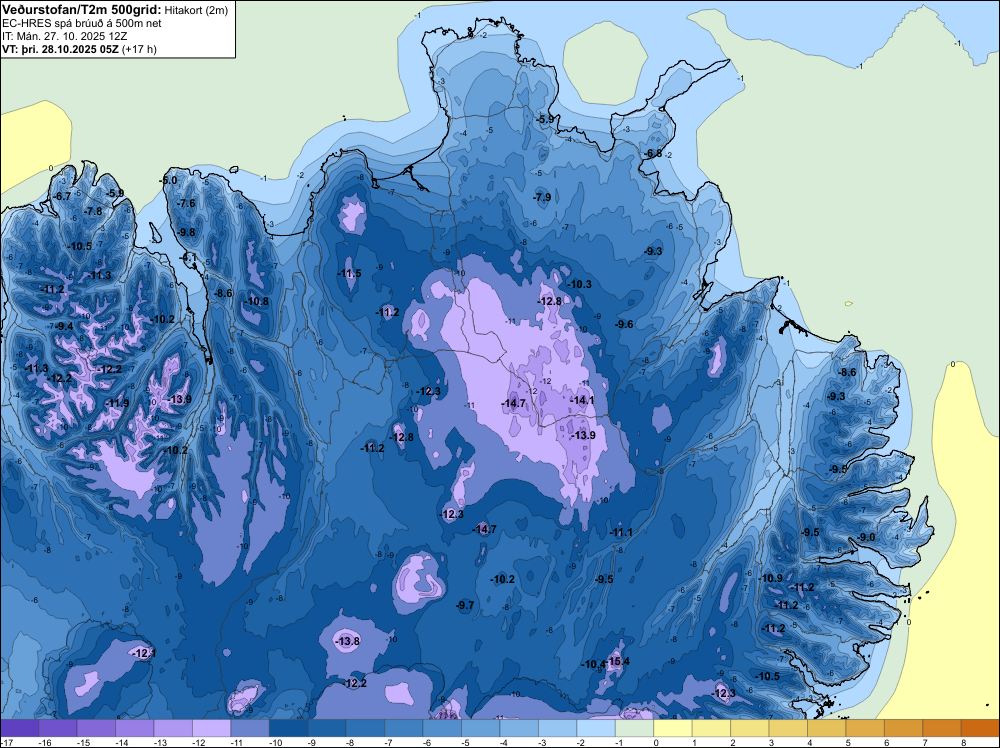Click the -10.9 temperature label

(771, 578)
